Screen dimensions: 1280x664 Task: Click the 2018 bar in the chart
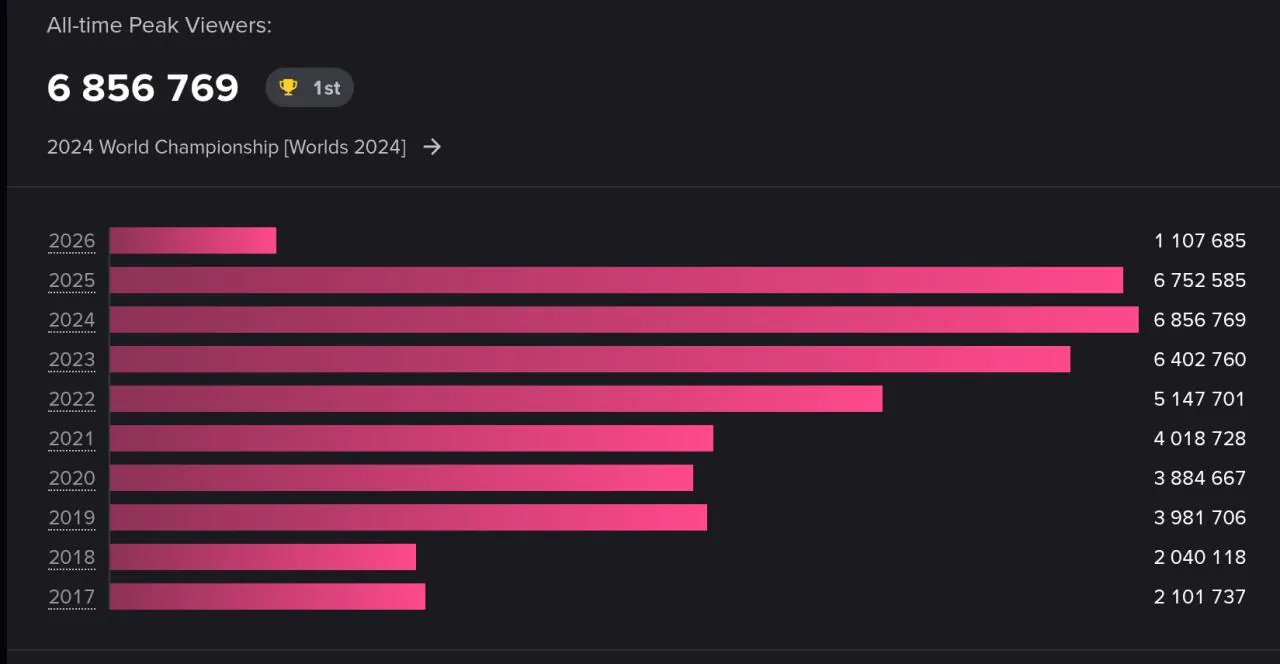(x=263, y=557)
